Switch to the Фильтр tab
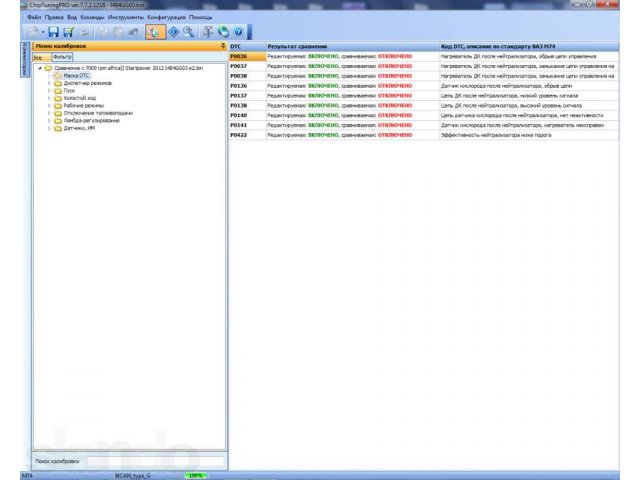640x480 pixels. coord(62,58)
